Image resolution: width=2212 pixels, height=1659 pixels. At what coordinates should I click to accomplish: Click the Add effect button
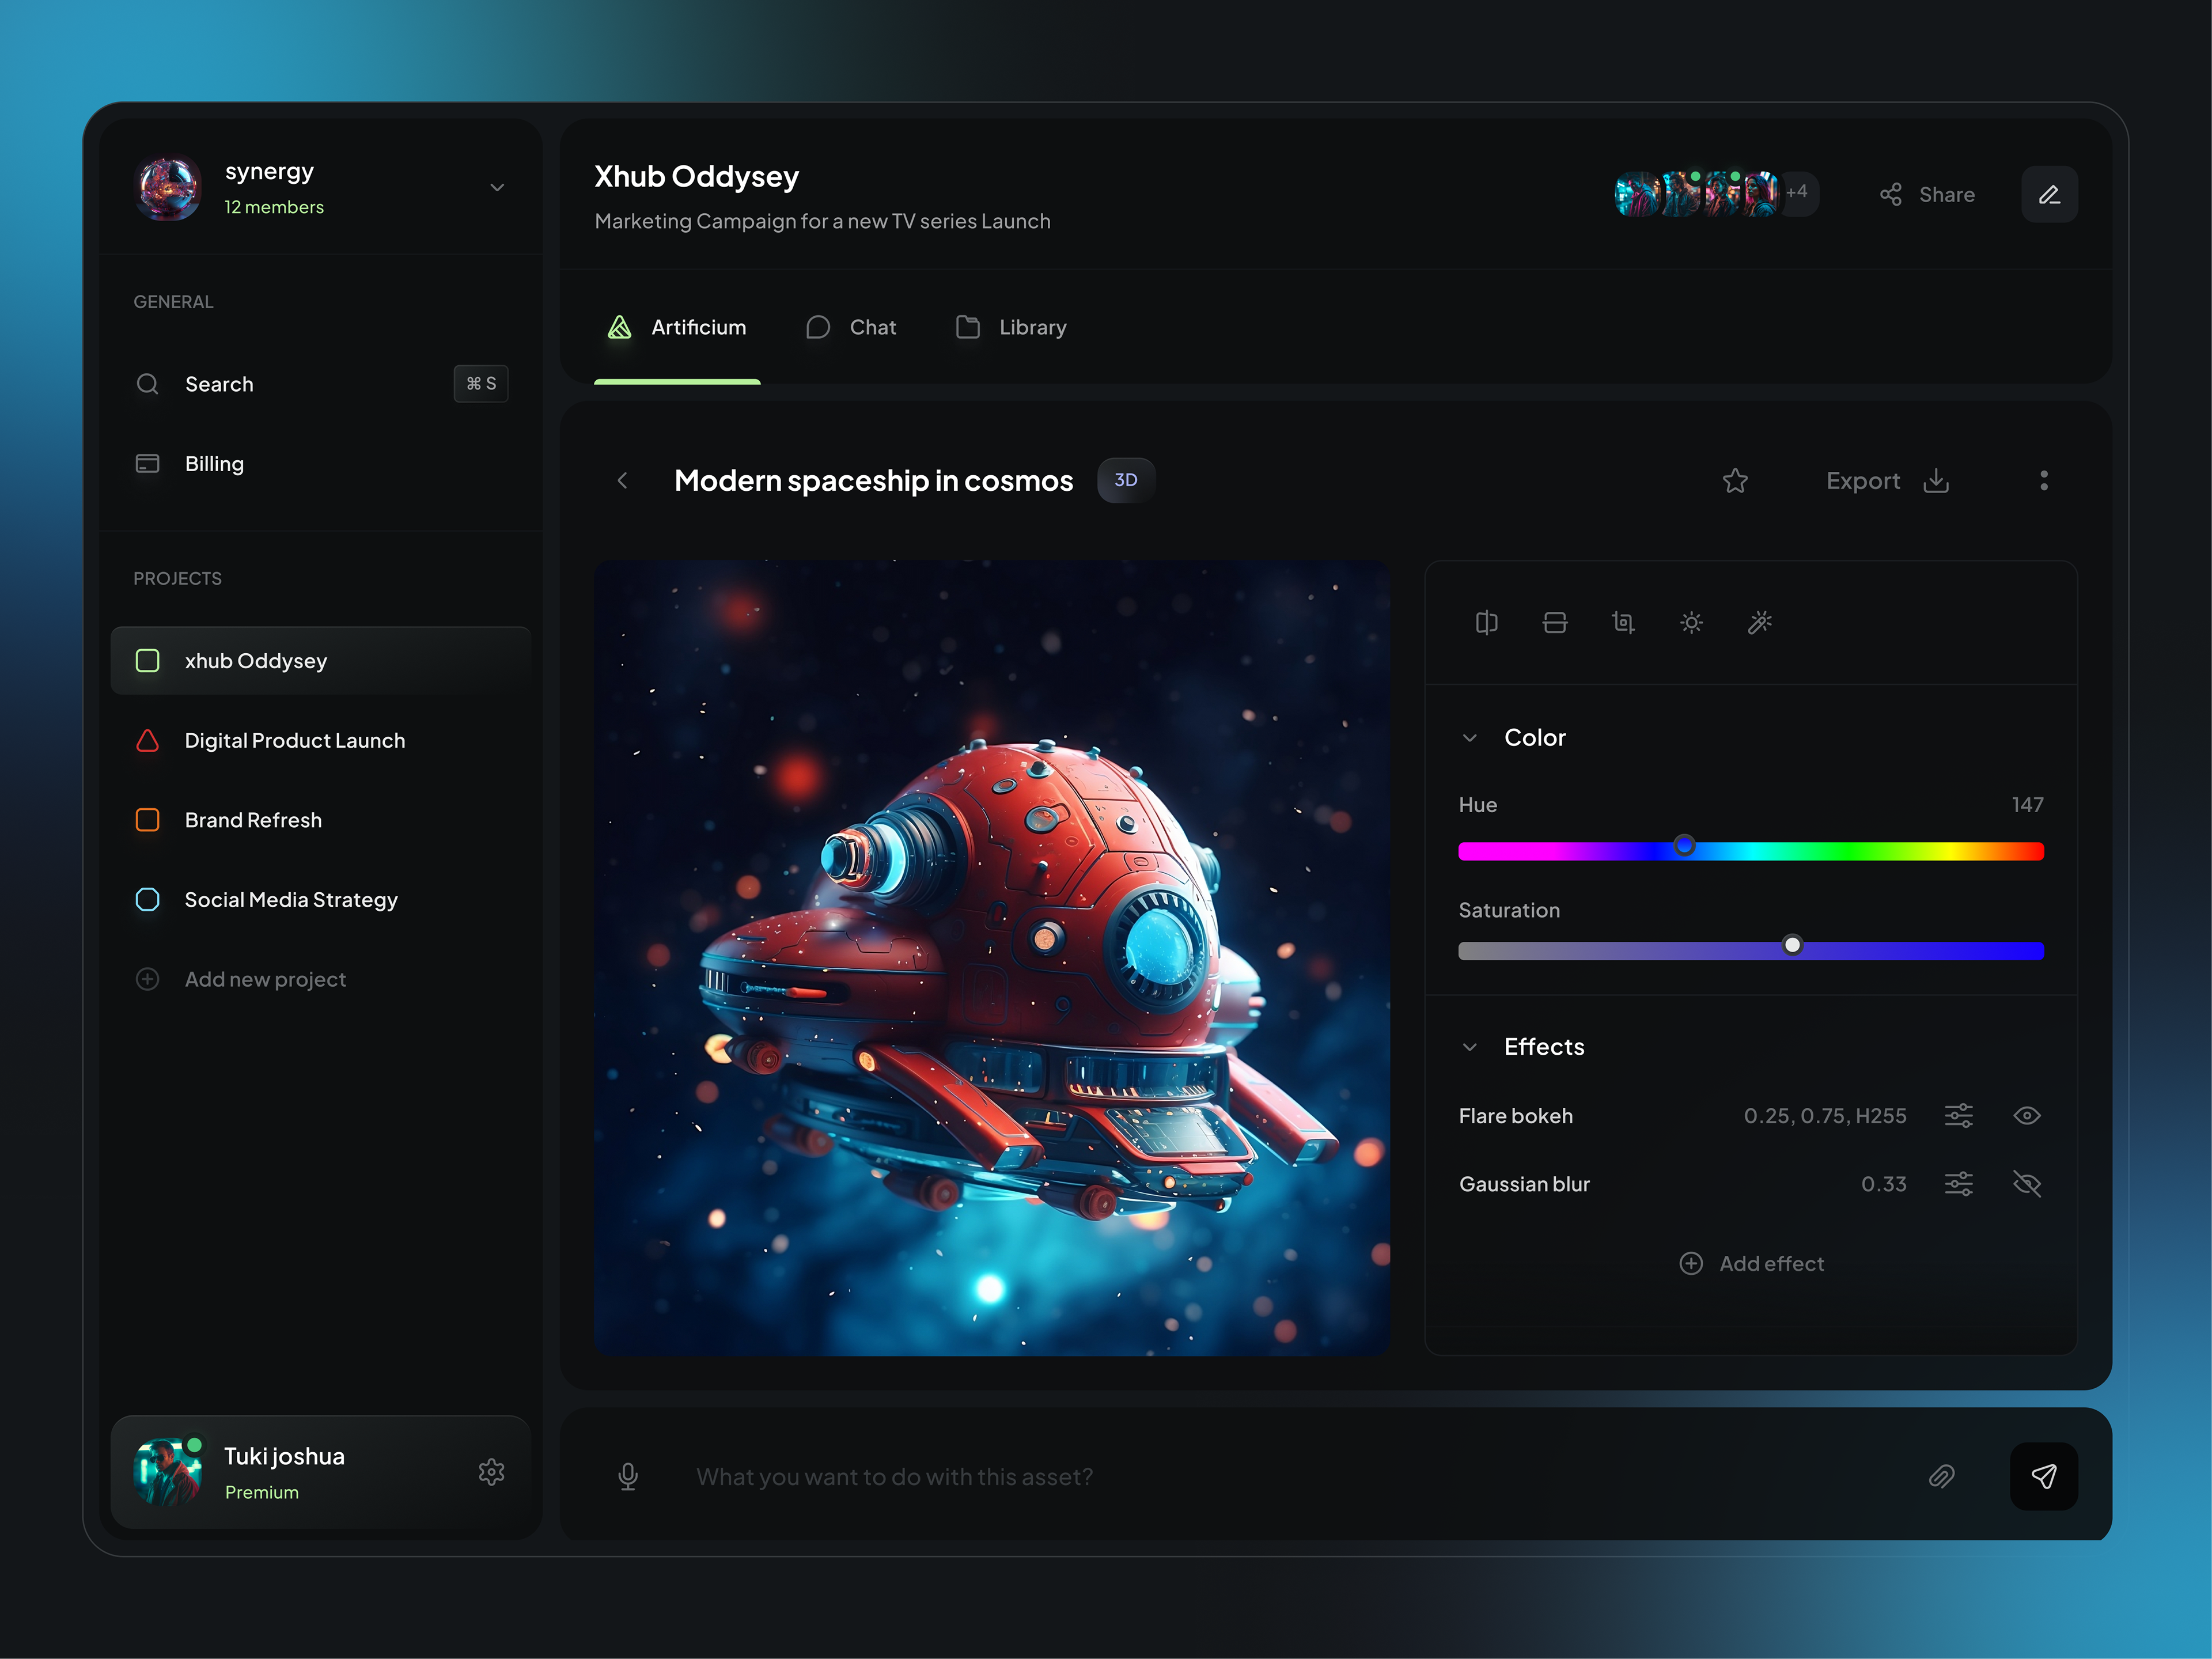click(x=1751, y=1263)
